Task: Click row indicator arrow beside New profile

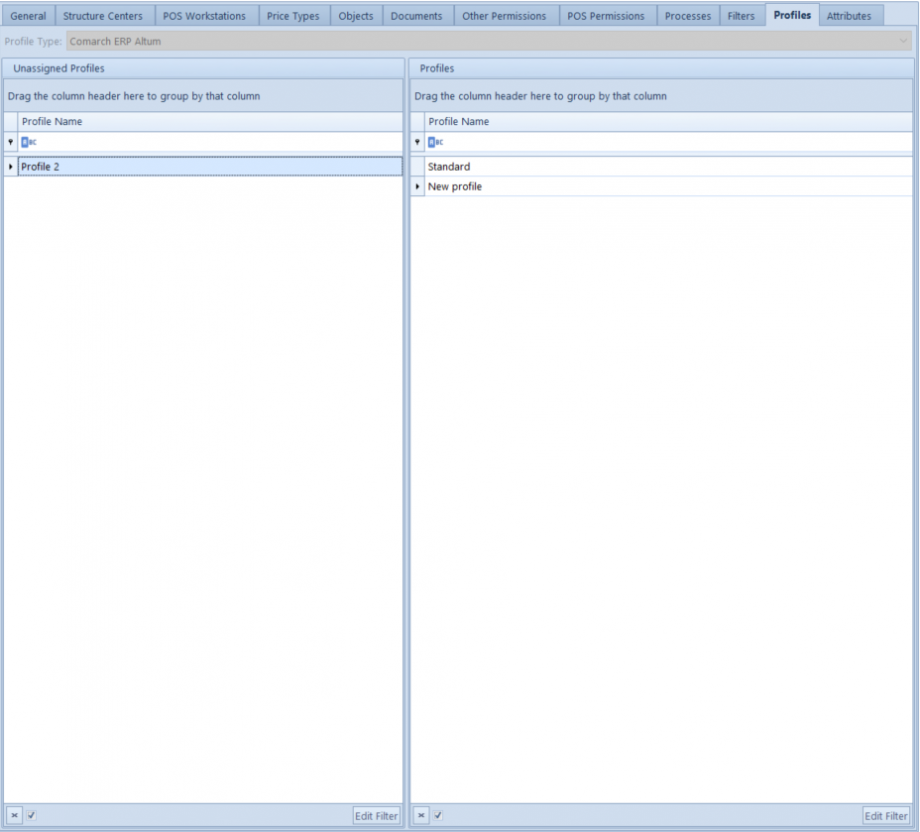Action: pos(417,187)
